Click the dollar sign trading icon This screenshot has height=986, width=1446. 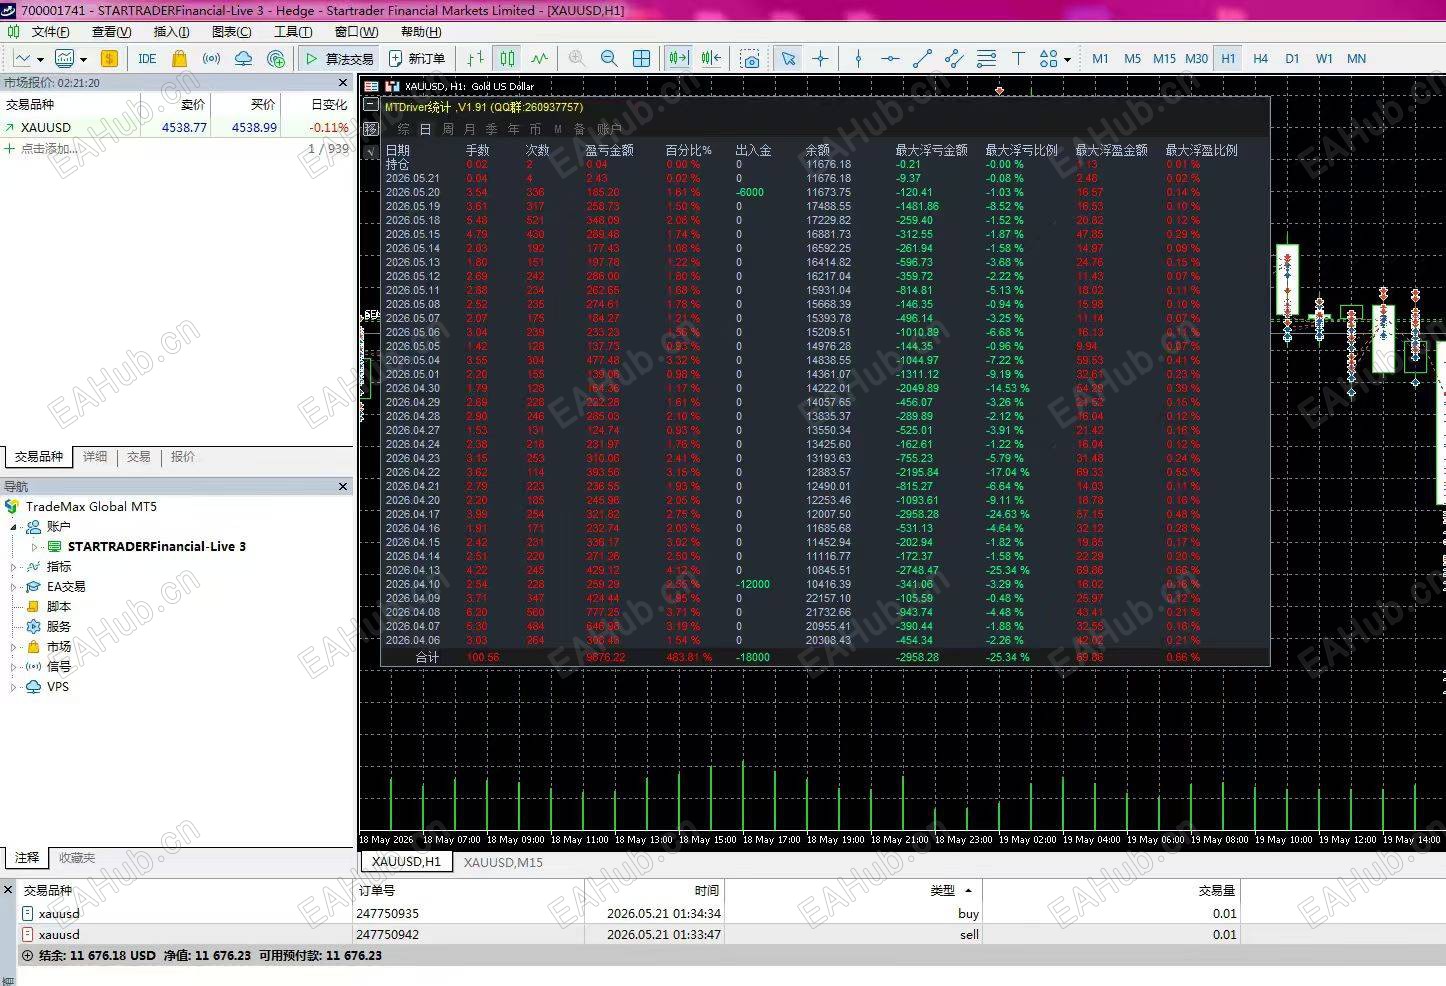[x=109, y=59]
